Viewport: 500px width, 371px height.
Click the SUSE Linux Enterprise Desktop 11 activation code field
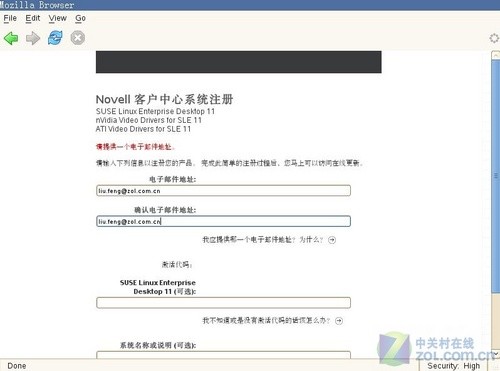click(223, 303)
